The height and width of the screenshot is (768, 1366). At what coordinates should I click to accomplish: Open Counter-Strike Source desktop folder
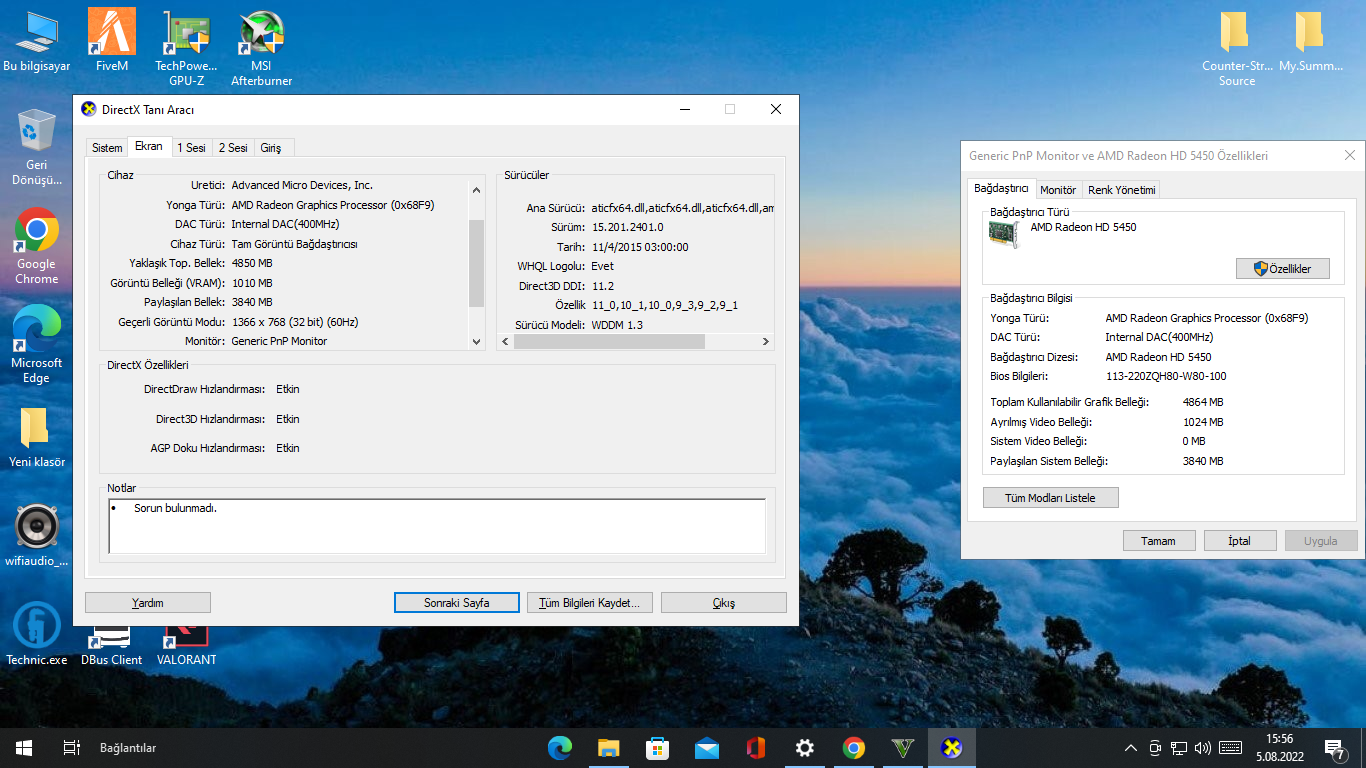[1236, 33]
